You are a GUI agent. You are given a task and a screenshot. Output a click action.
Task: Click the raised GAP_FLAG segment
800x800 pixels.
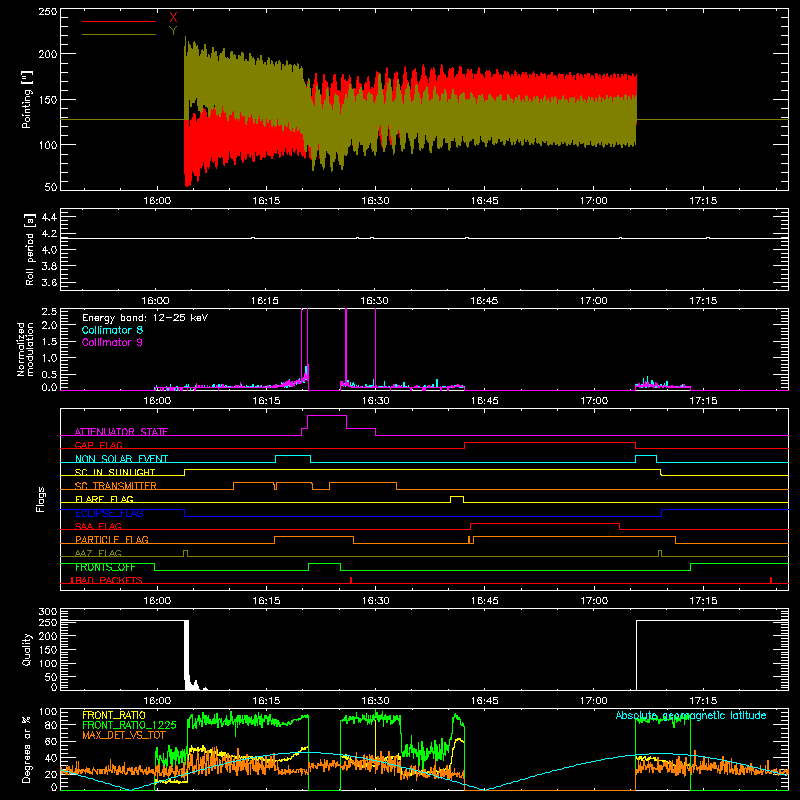coord(550,443)
